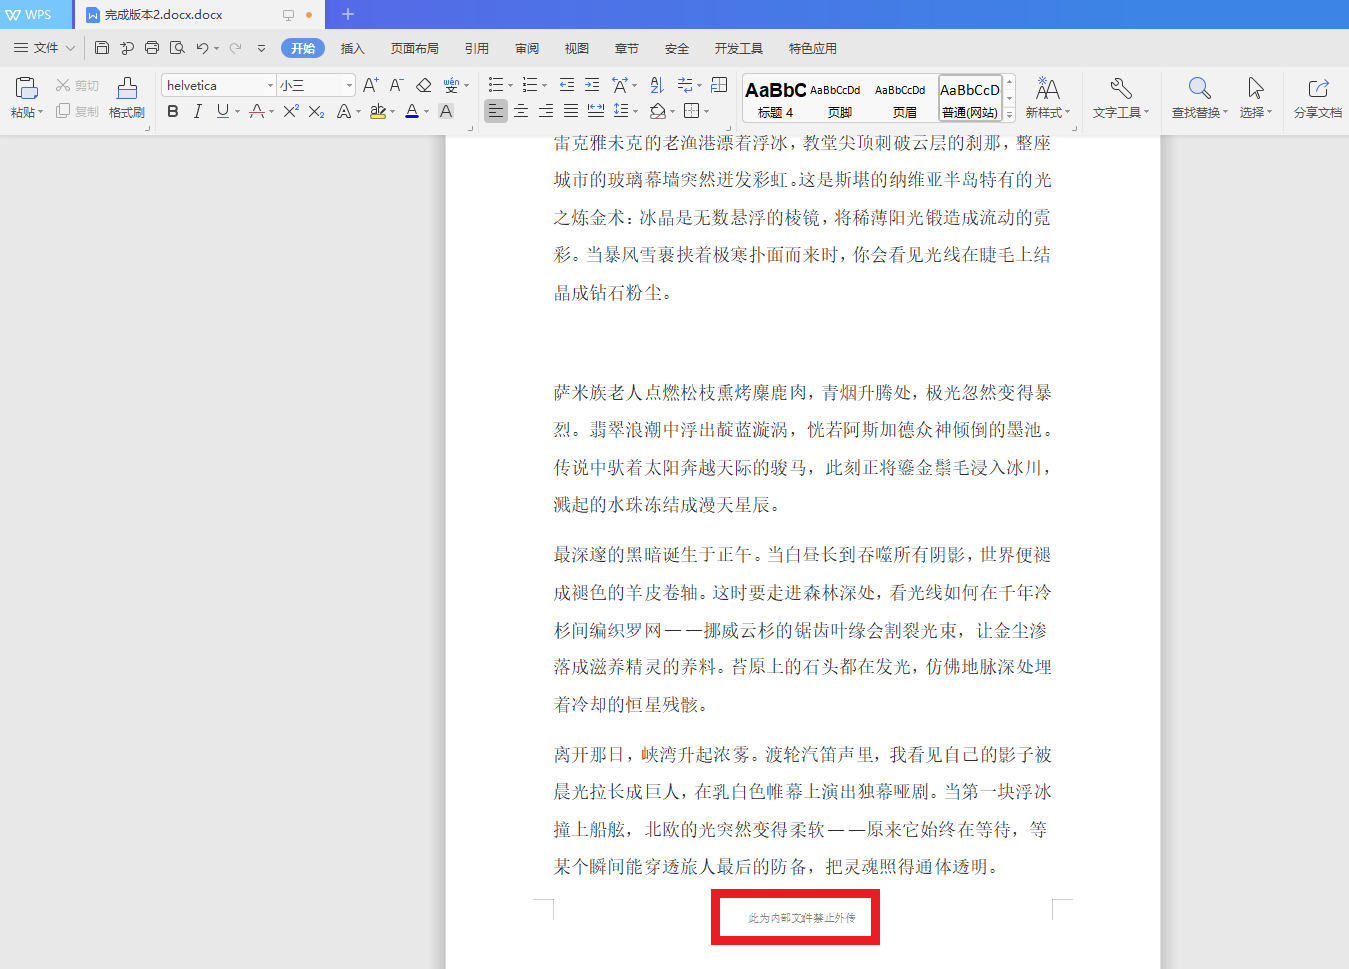Toggle italic formatting
1349x969 pixels.
pyautogui.click(x=196, y=111)
